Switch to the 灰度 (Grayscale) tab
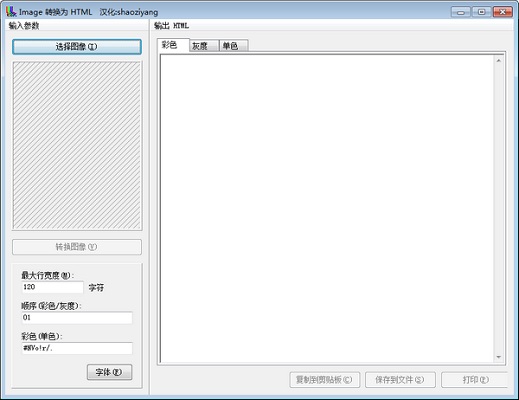 coord(204,46)
